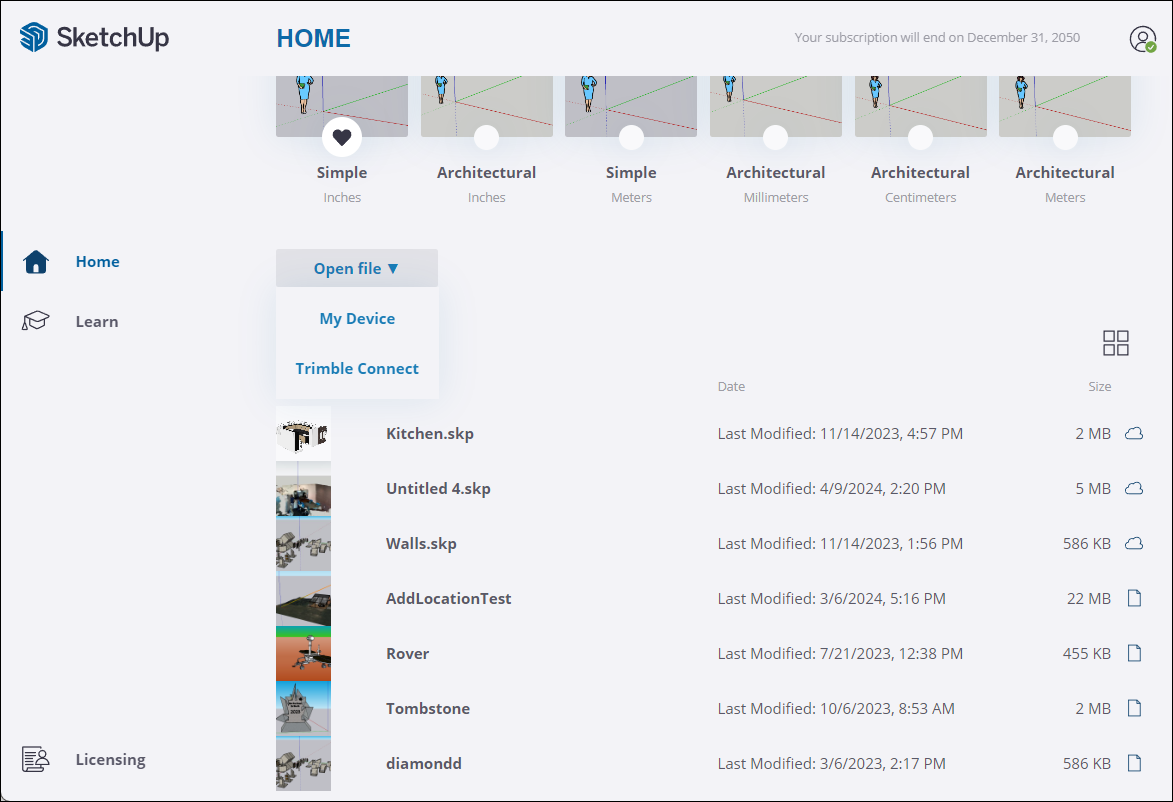The height and width of the screenshot is (802, 1173).
Task: Open the AddLocationTest file
Action: coord(448,599)
